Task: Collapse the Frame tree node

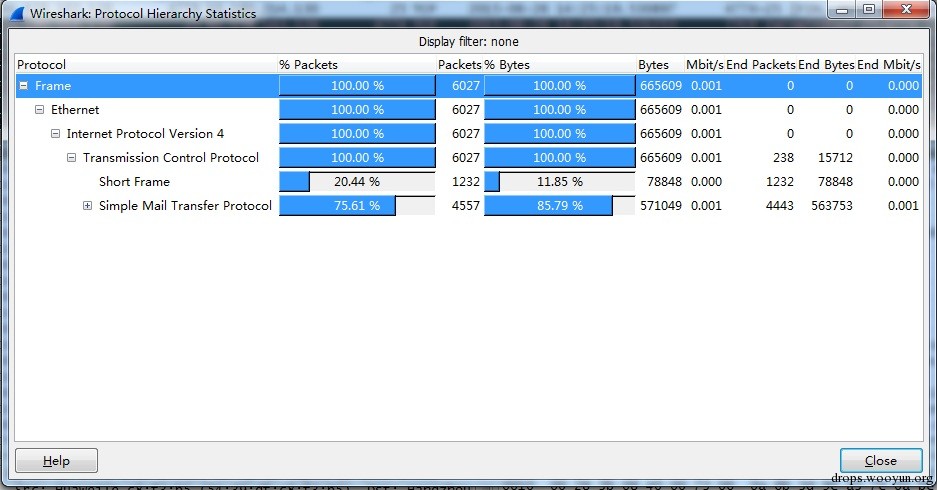Action: point(23,86)
